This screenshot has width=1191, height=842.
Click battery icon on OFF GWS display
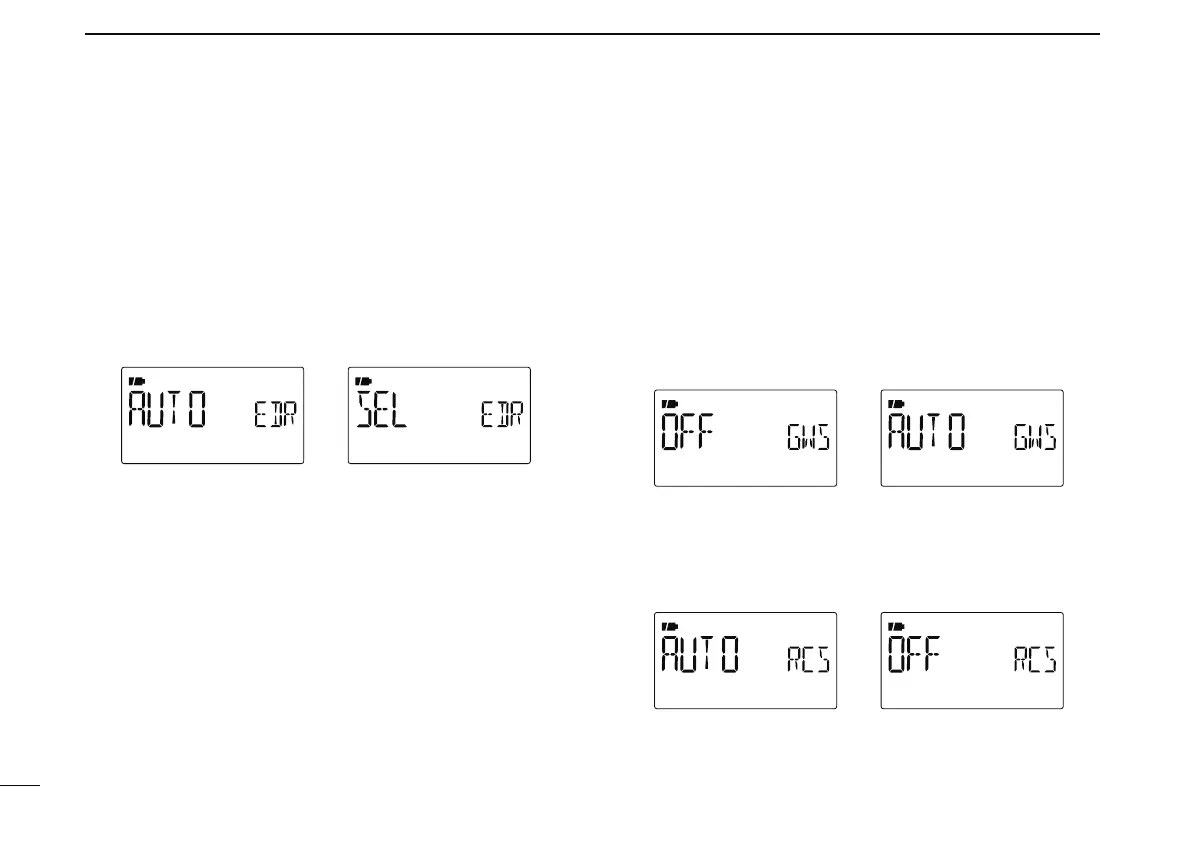coord(668,404)
